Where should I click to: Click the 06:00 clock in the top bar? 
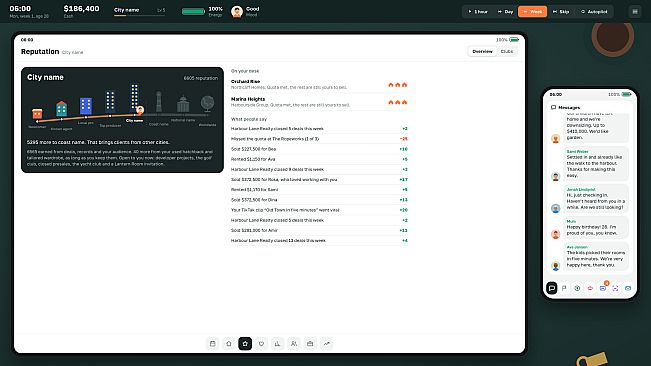(20, 8)
